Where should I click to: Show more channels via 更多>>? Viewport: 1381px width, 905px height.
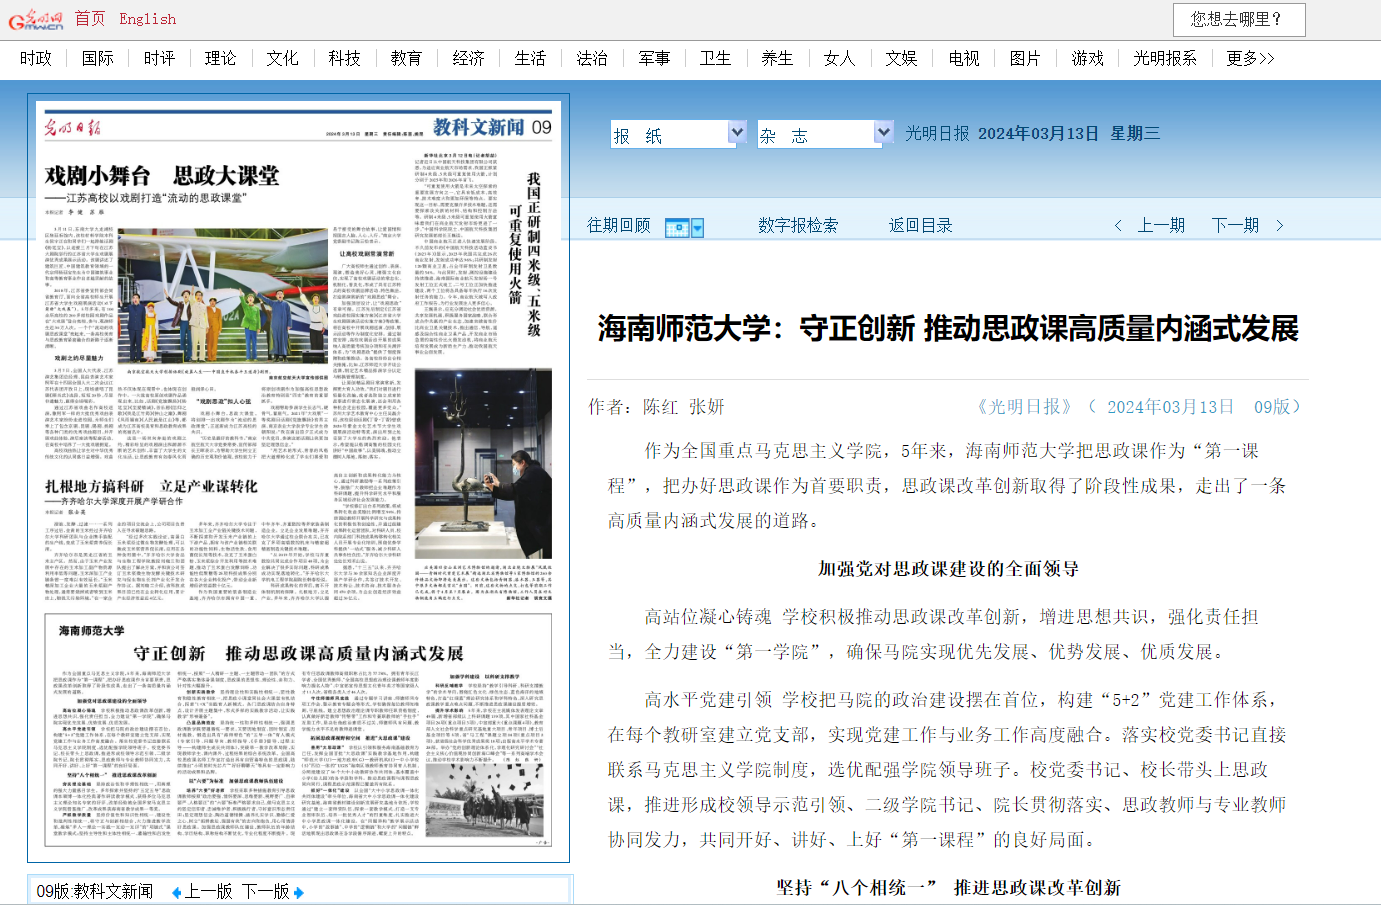tap(1250, 58)
